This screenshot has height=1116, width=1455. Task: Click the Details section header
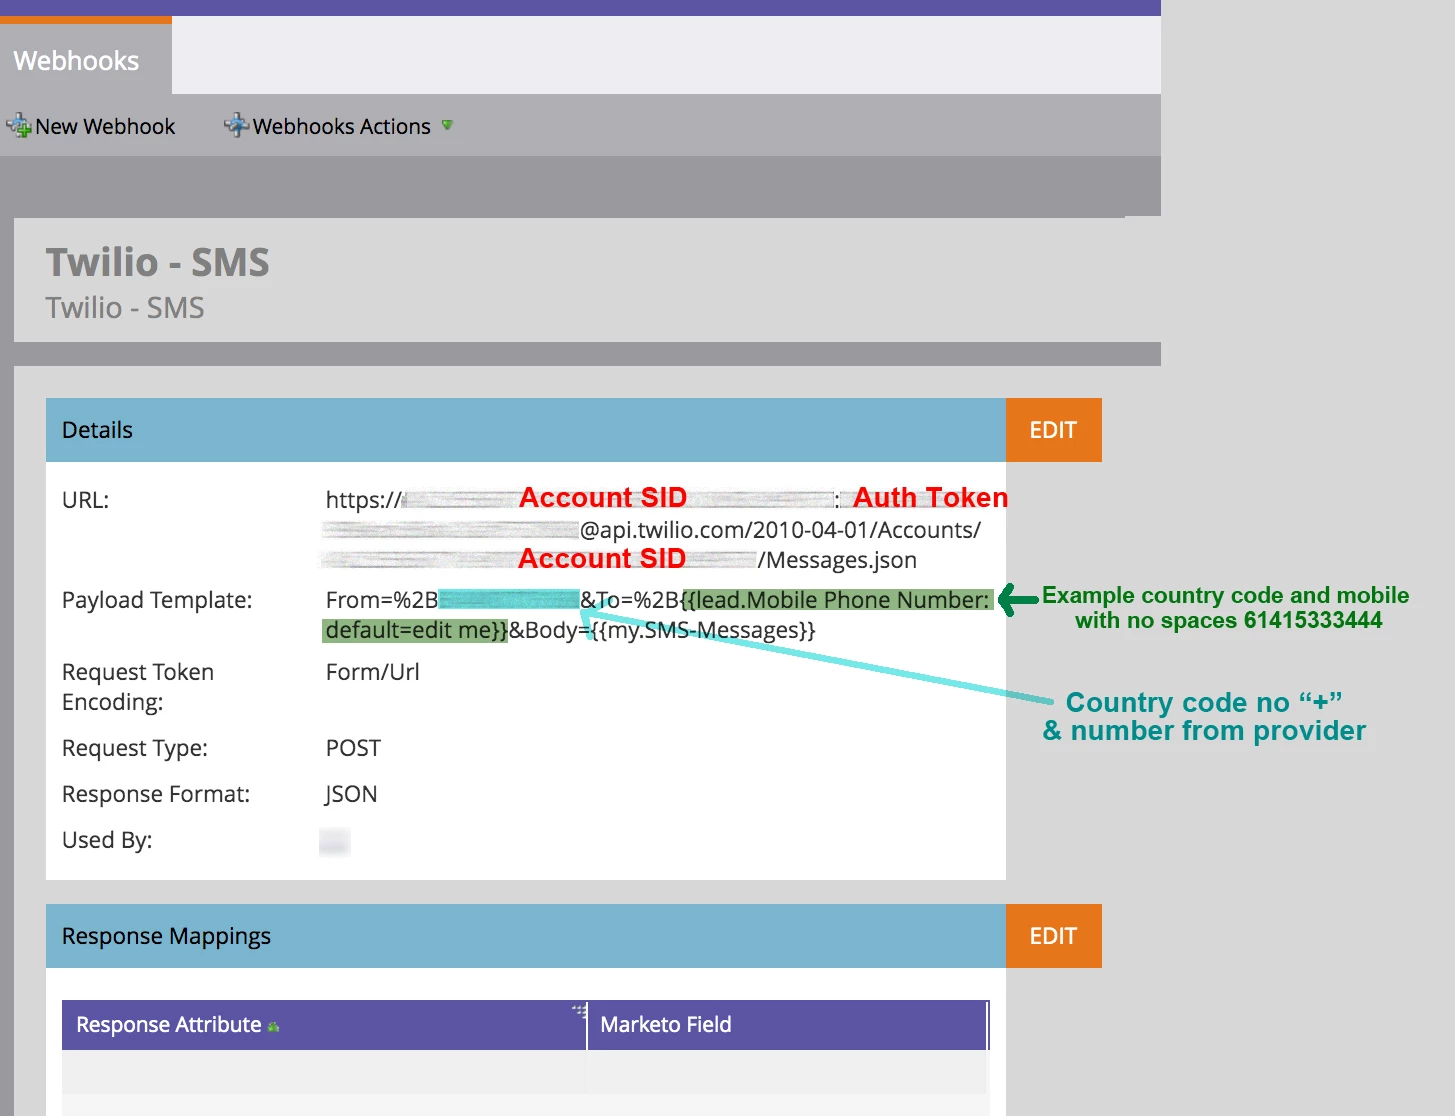tap(526, 430)
